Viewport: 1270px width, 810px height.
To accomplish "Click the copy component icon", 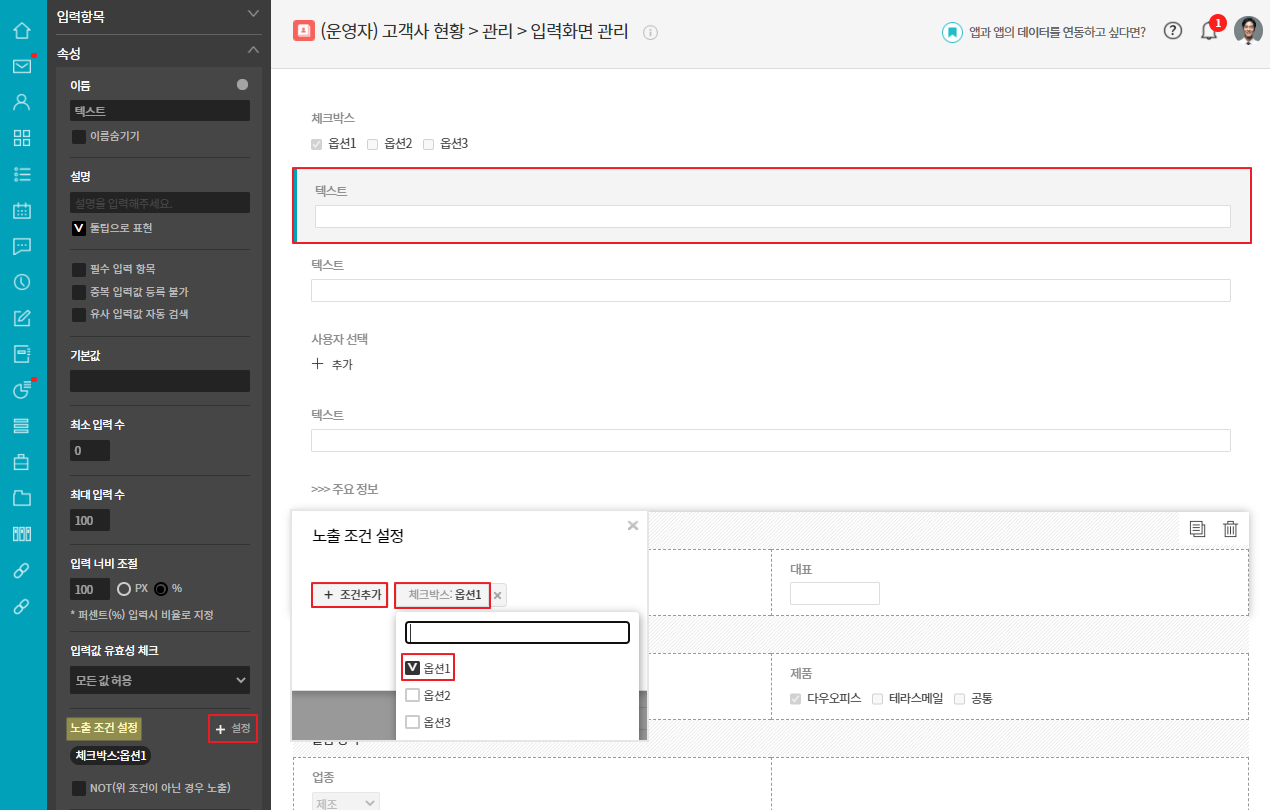I will tap(1197, 529).
